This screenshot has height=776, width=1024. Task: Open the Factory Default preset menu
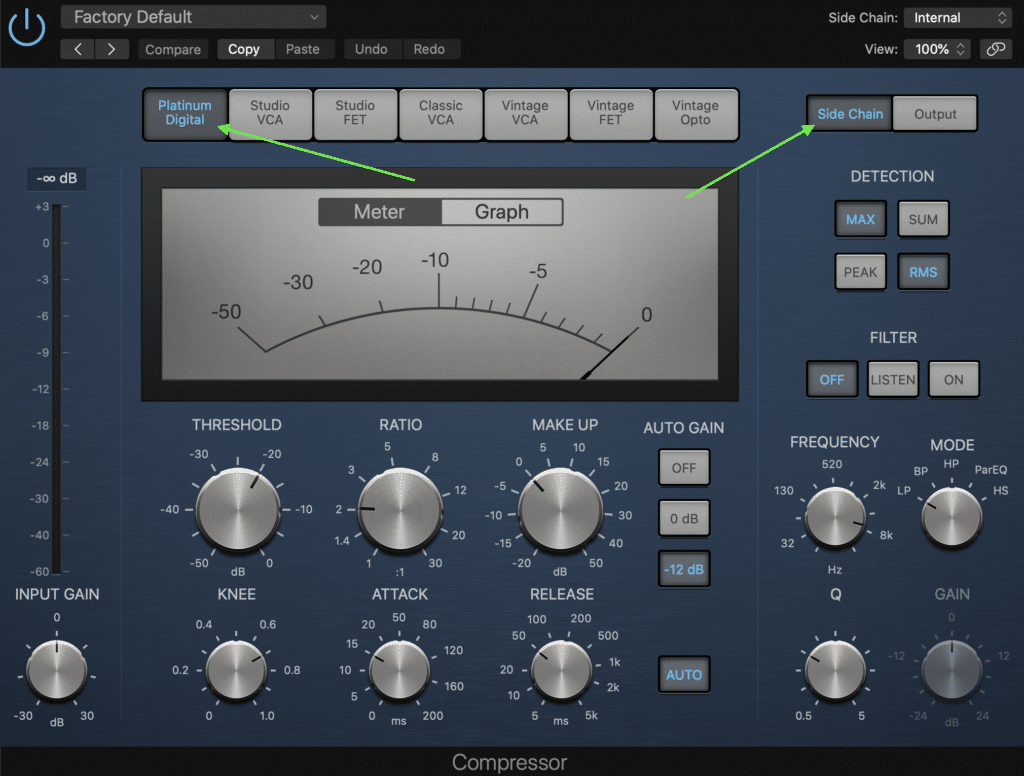193,17
